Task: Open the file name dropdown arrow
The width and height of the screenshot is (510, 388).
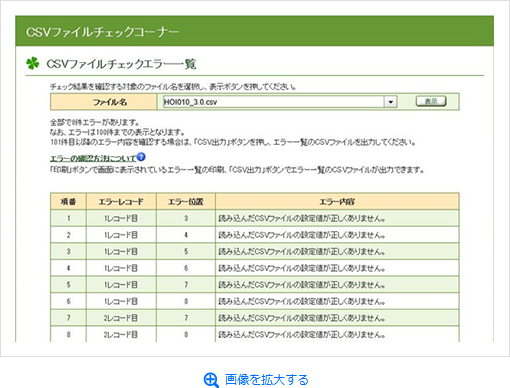Action: pyautogui.click(x=390, y=102)
